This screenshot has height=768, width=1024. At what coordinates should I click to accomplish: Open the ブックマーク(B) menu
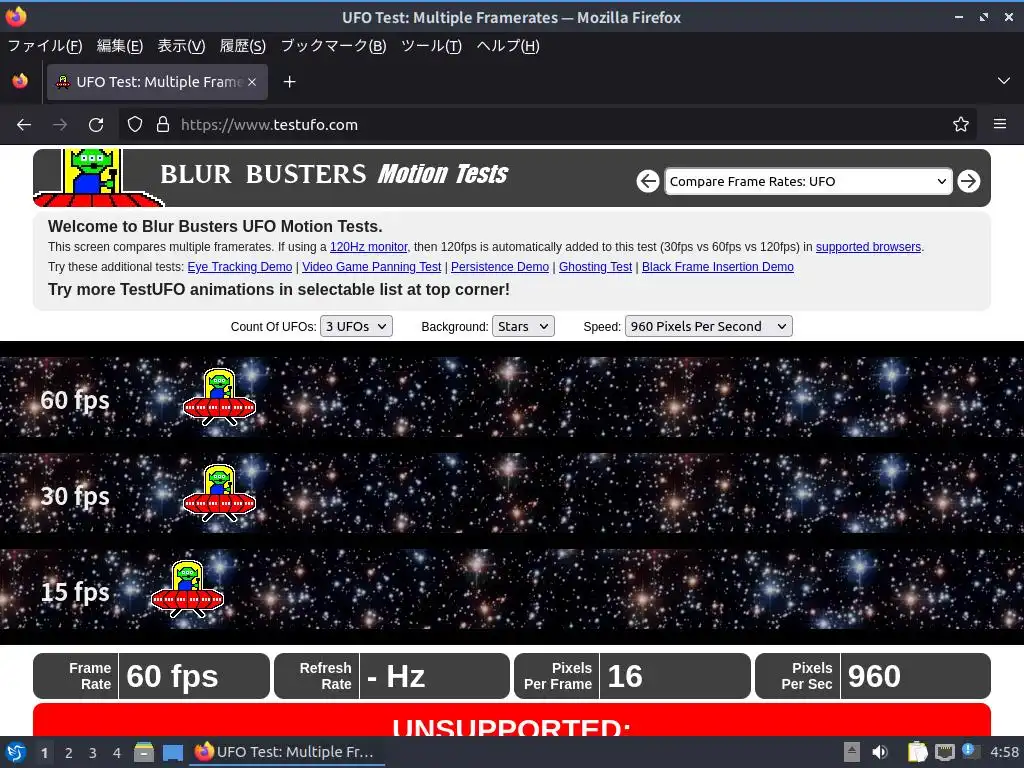tap(333, 46)
